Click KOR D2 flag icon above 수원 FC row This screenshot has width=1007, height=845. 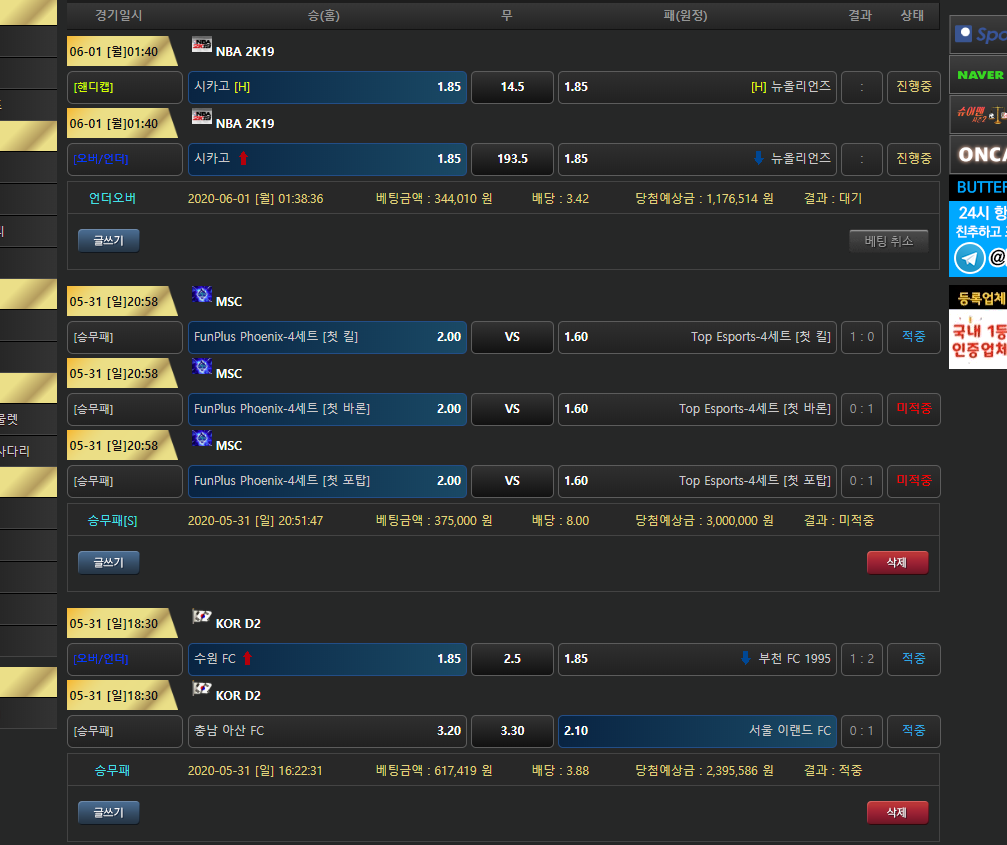pos(201,617)
